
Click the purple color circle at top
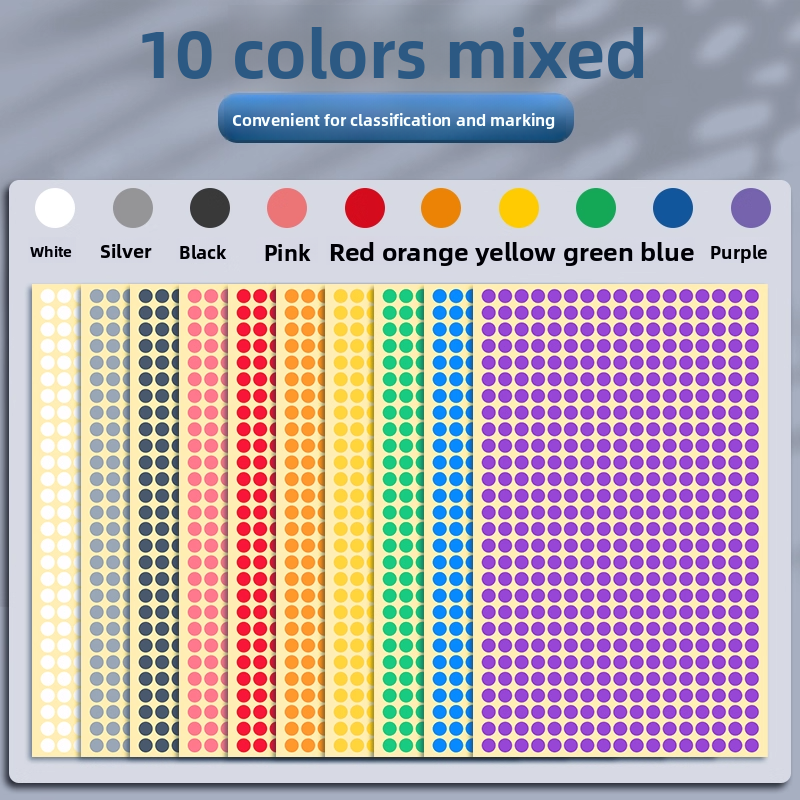coord(751,208)
